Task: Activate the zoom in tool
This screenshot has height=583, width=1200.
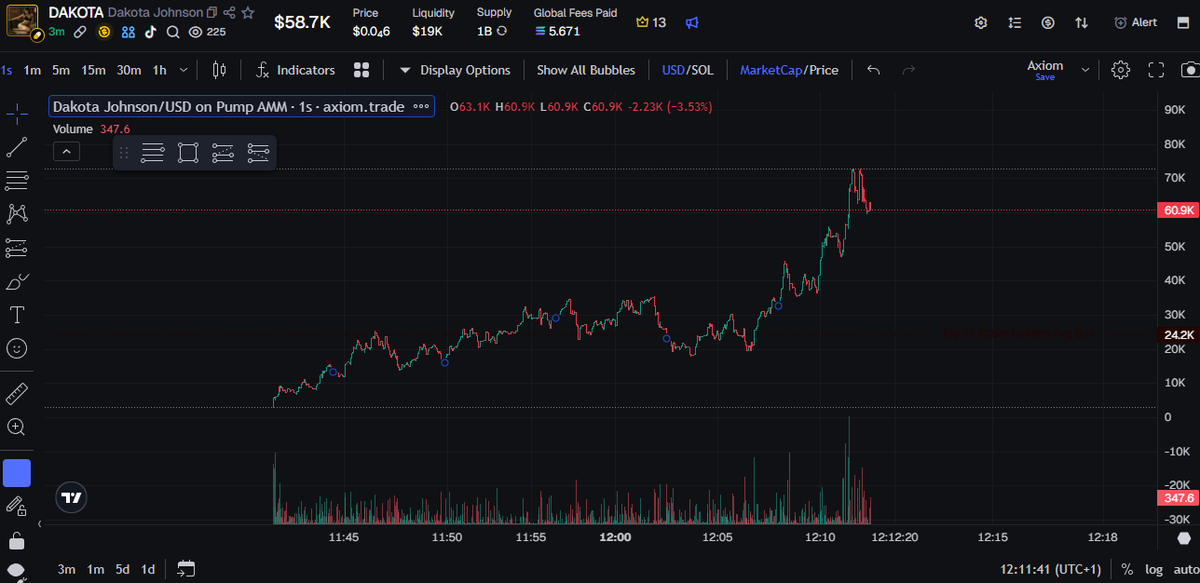Action: [17, 427]
